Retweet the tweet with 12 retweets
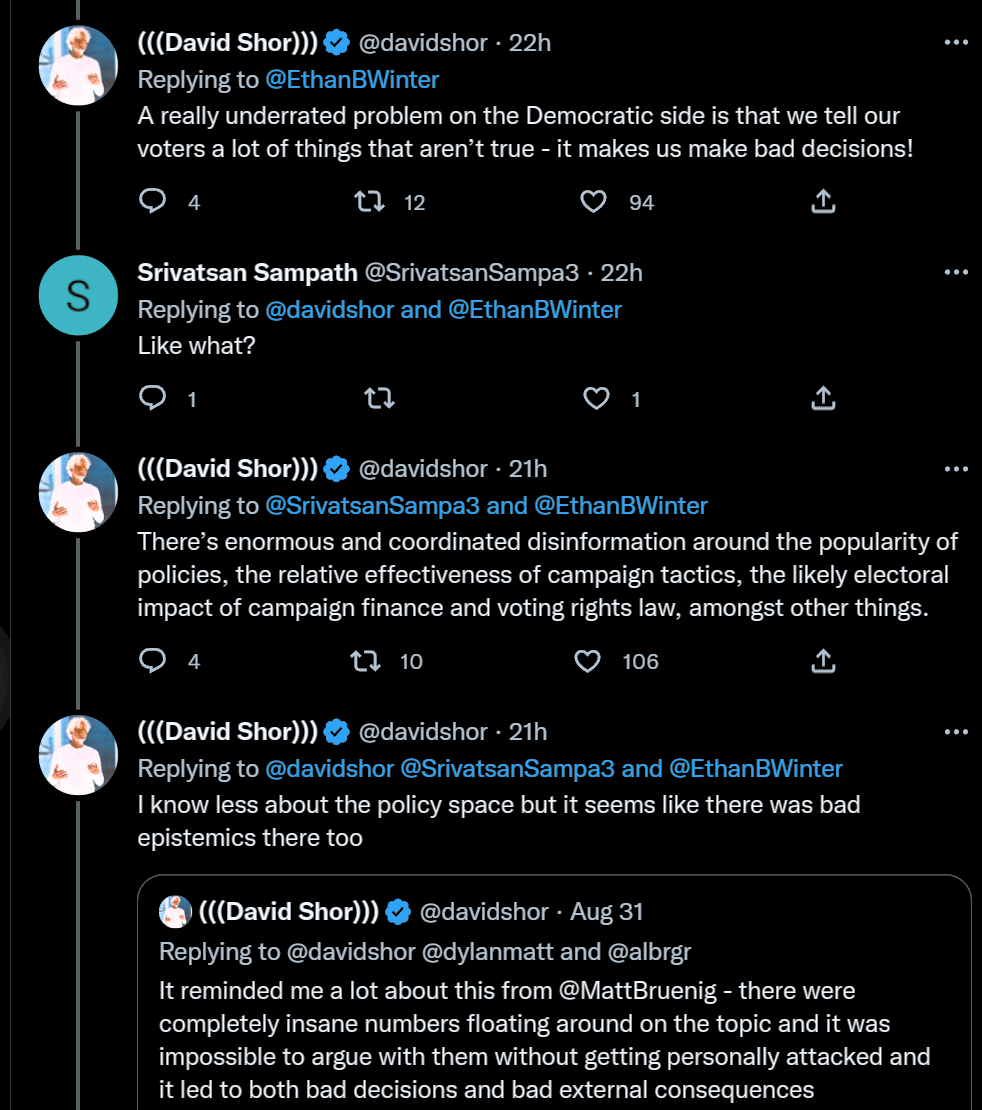The height and width of the screenshot is (1110, 982). click(x=371, y=202)
